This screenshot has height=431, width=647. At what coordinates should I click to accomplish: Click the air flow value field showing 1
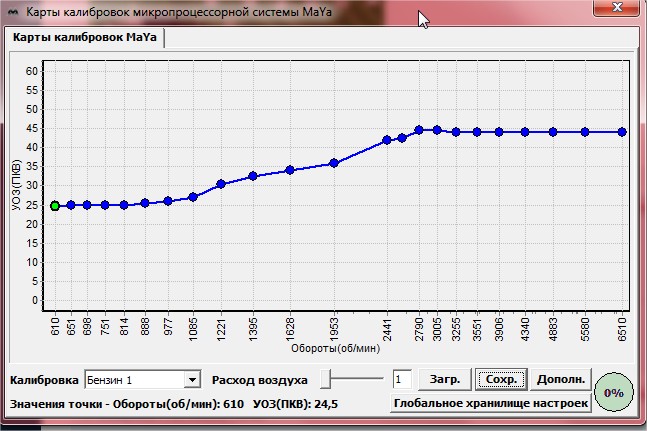401,380
